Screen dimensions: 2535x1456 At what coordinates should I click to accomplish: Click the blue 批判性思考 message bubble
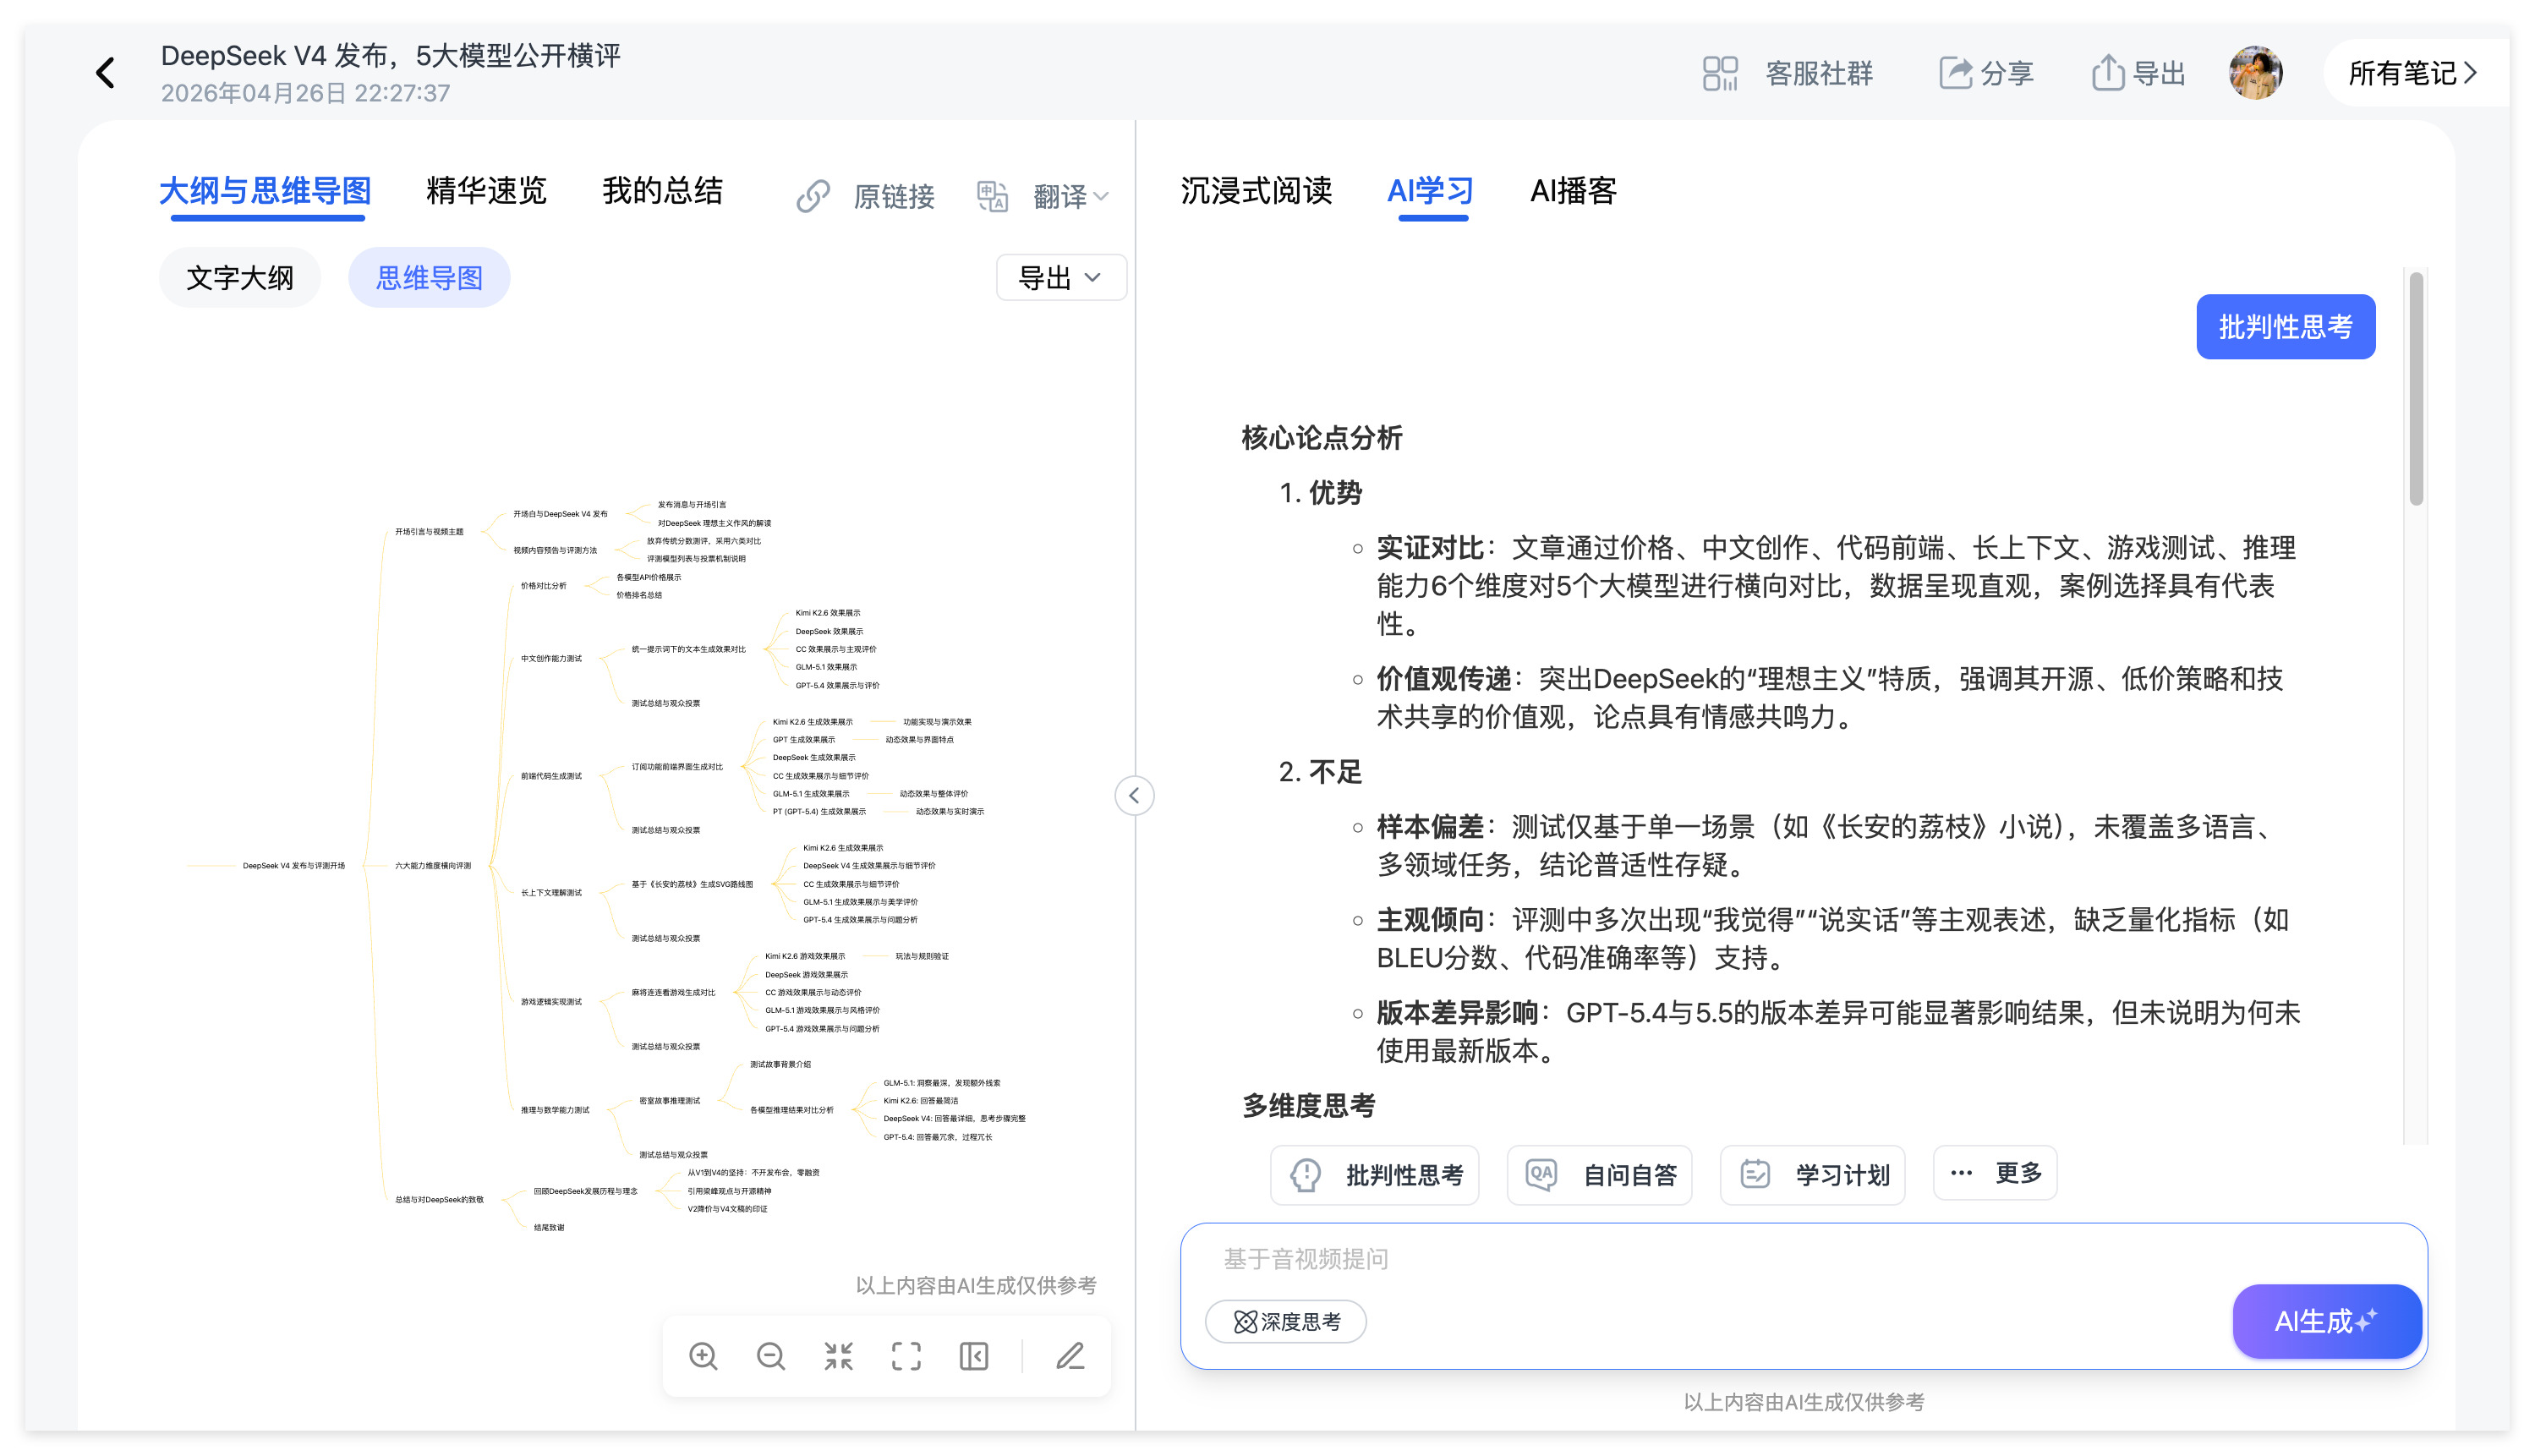[x=2286, y=327]
